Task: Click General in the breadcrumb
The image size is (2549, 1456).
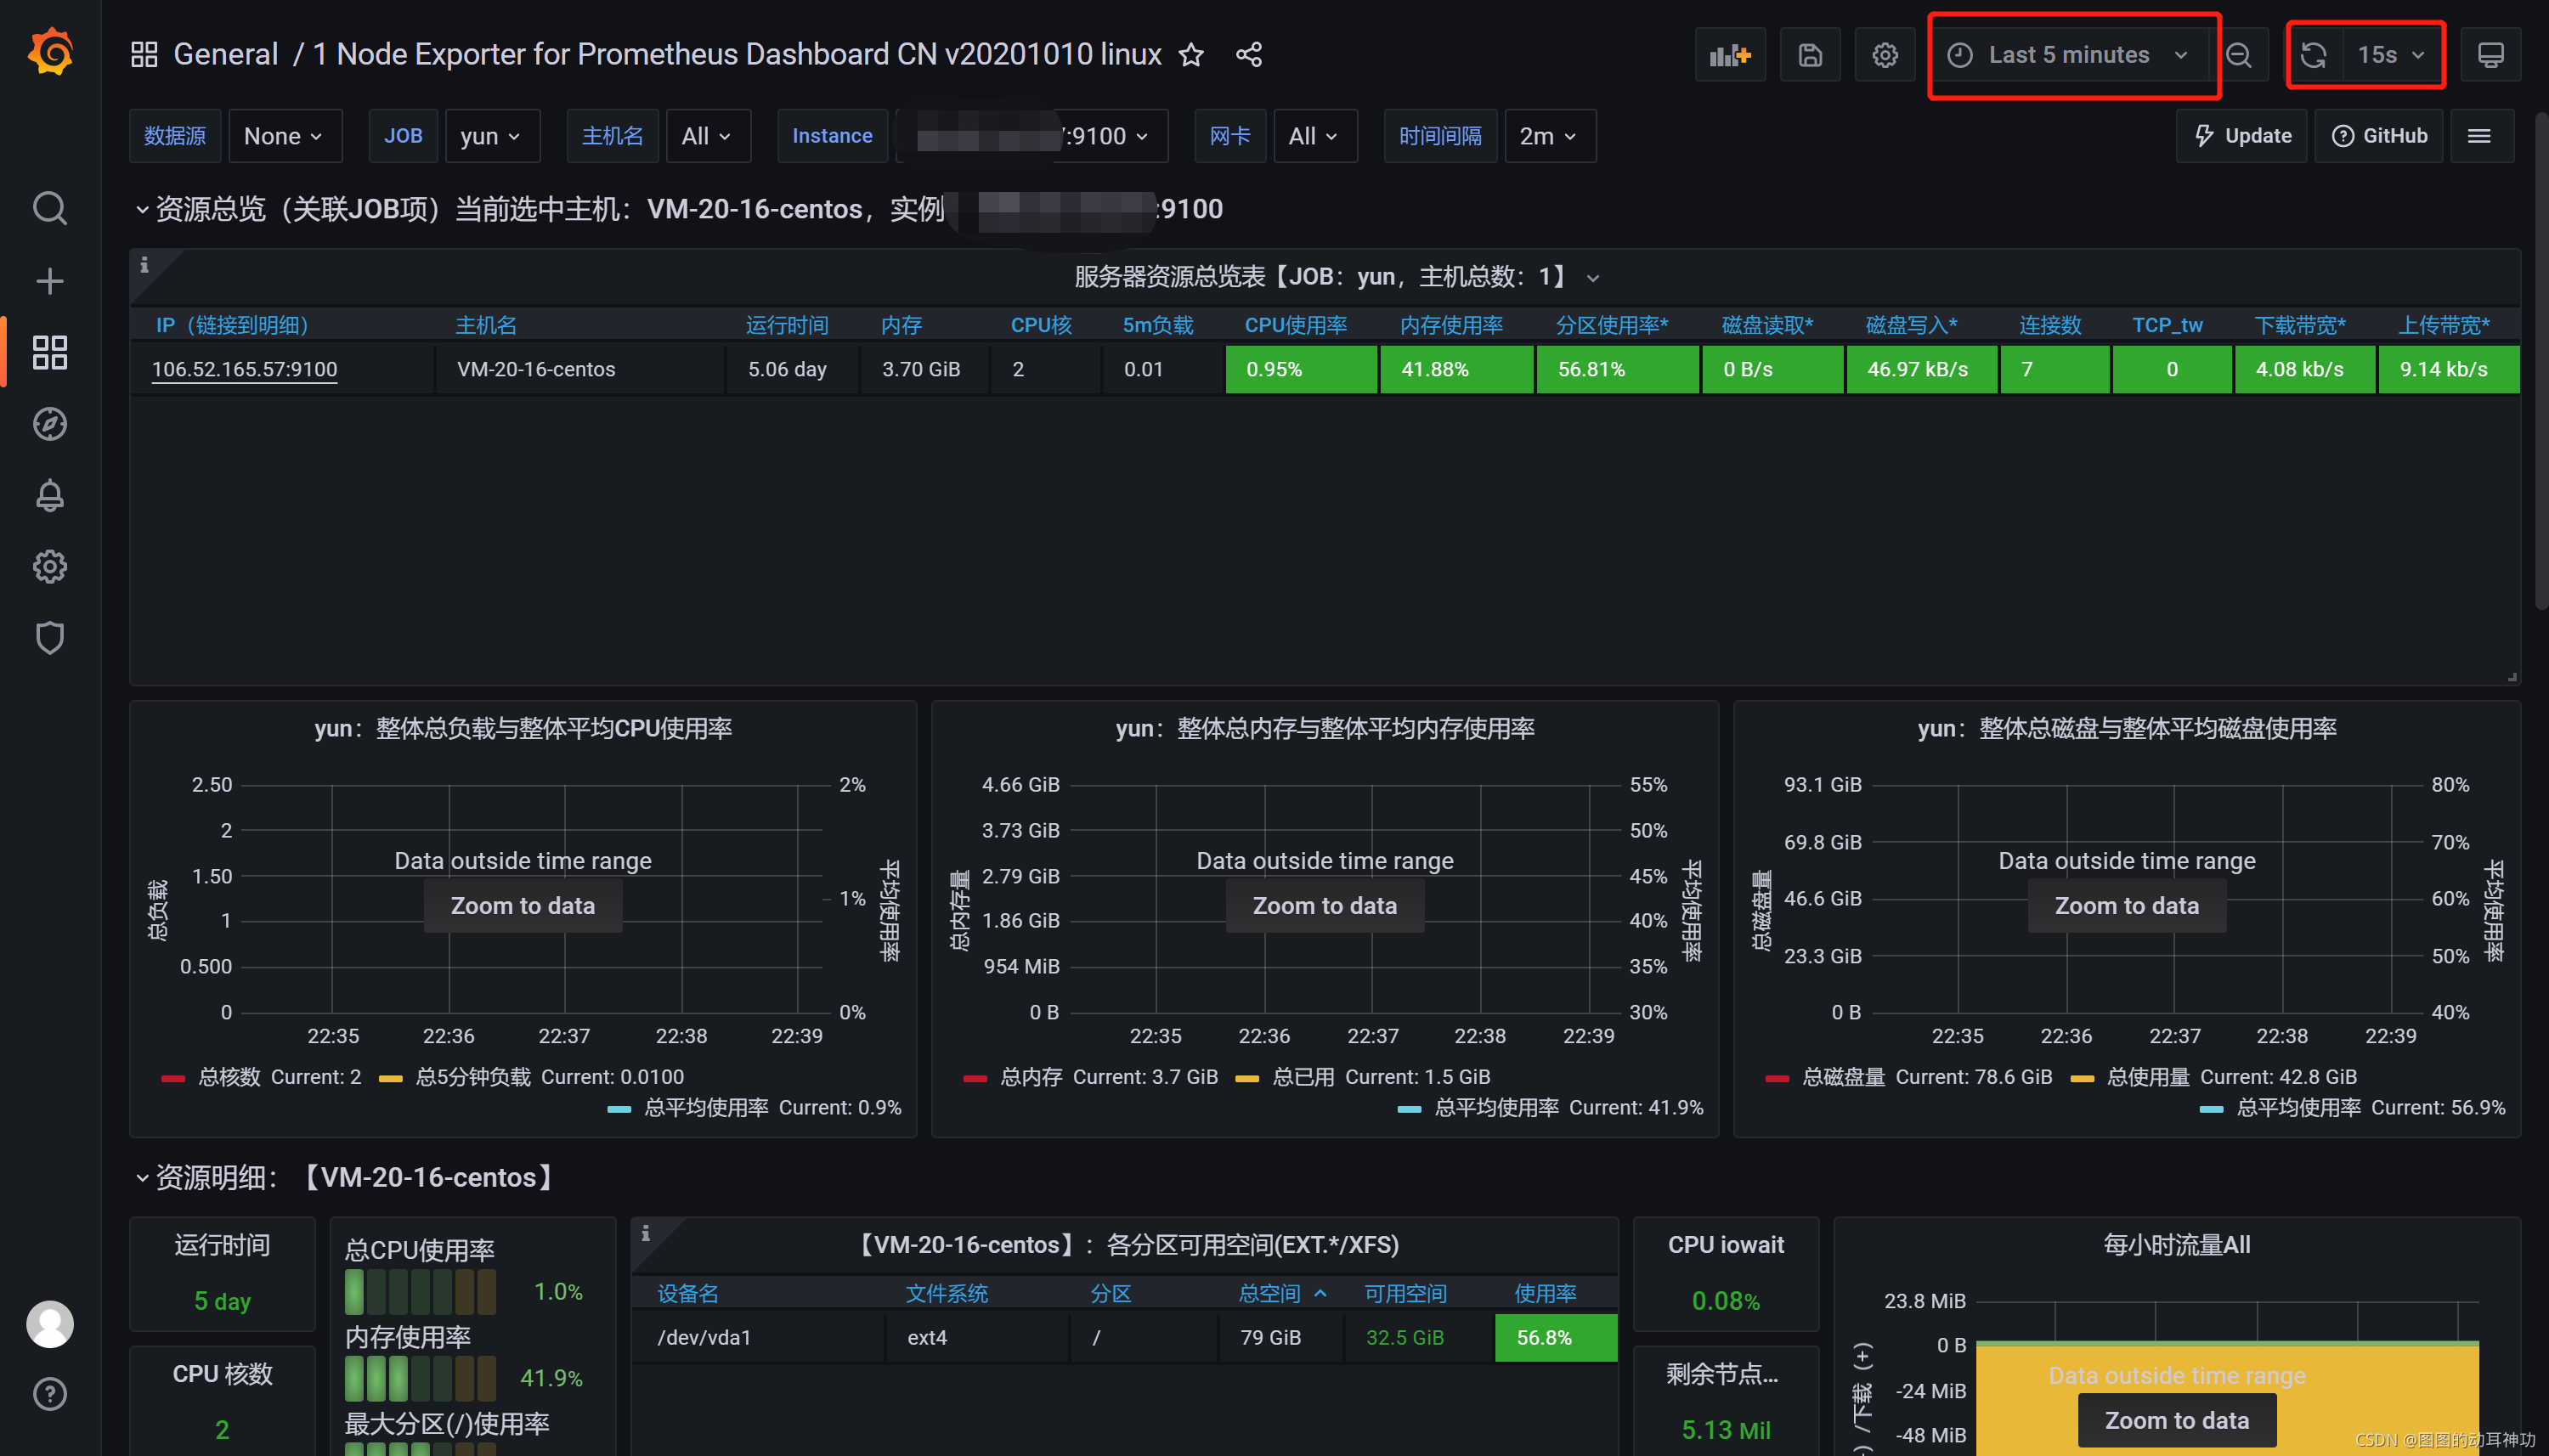Action: 225,55
